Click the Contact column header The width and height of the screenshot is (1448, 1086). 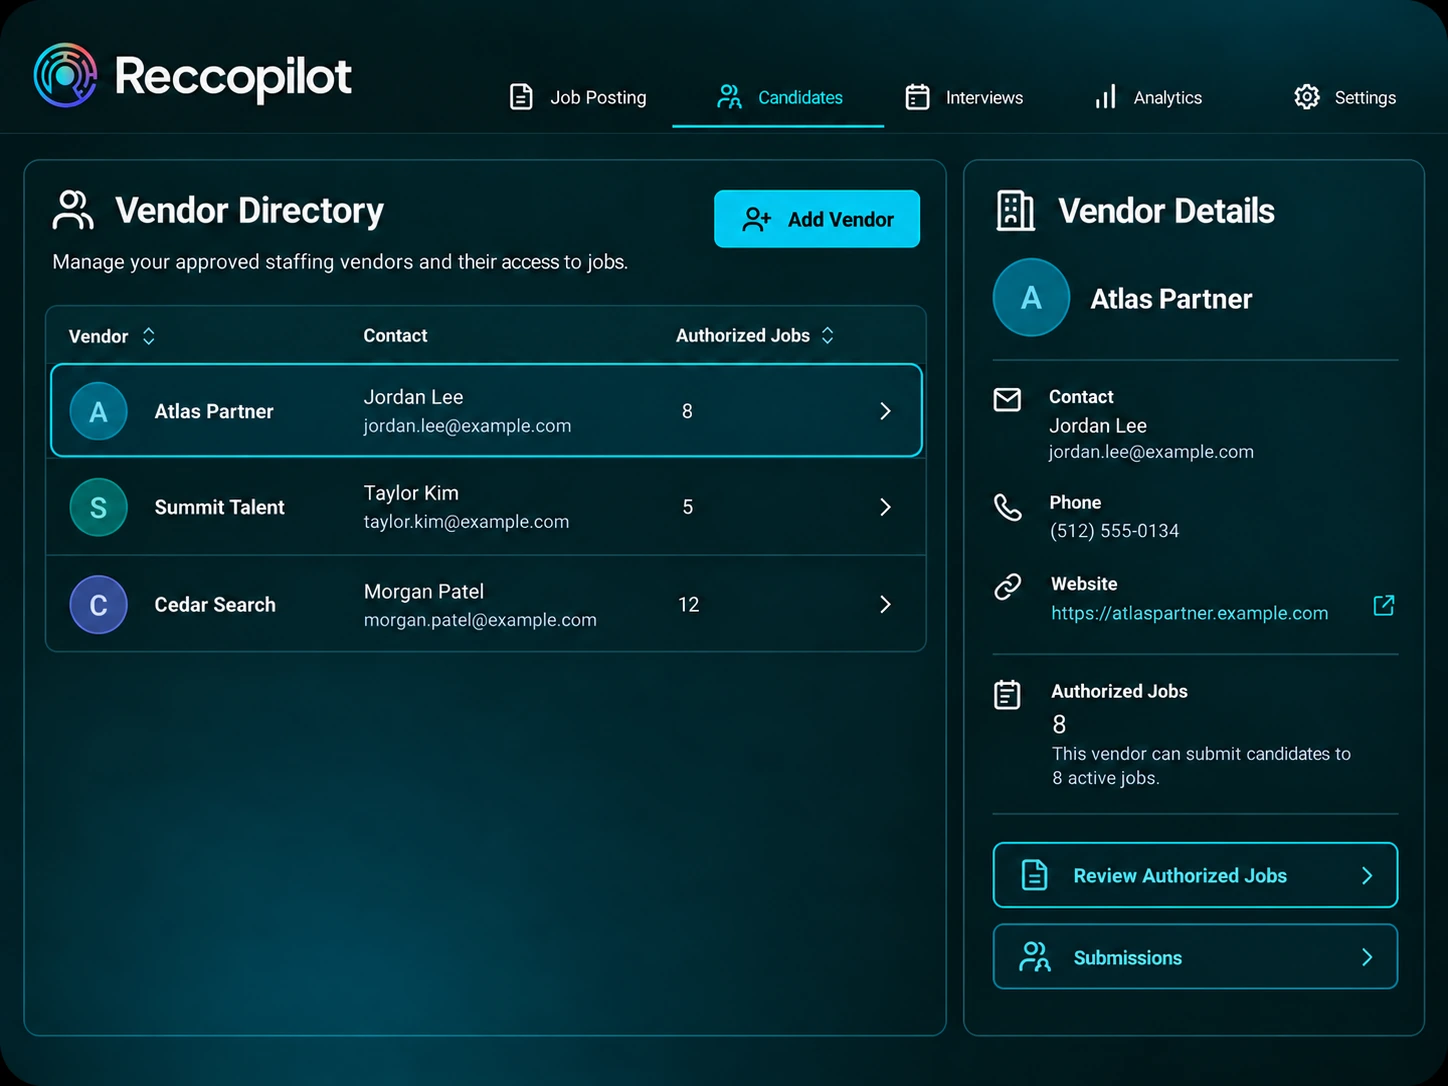point(395,336)
